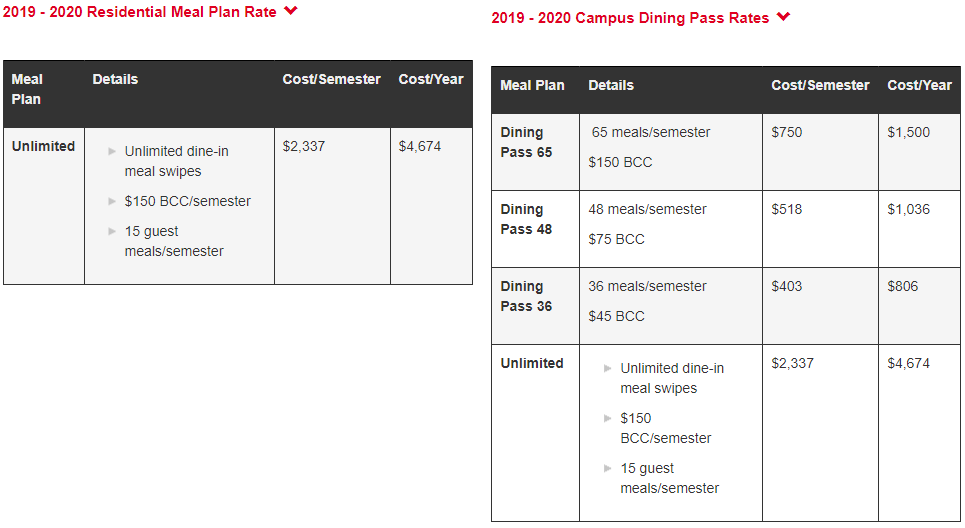Click the $1,500 yearly cost cell
The height and width of the screenshot is (528, 965).
(x=908, y=132)
